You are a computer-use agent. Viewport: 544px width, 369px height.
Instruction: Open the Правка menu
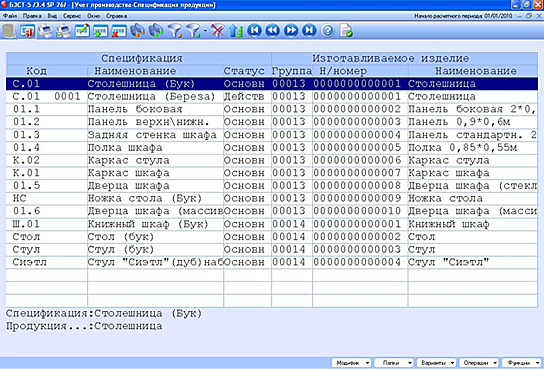coord(32,16)
